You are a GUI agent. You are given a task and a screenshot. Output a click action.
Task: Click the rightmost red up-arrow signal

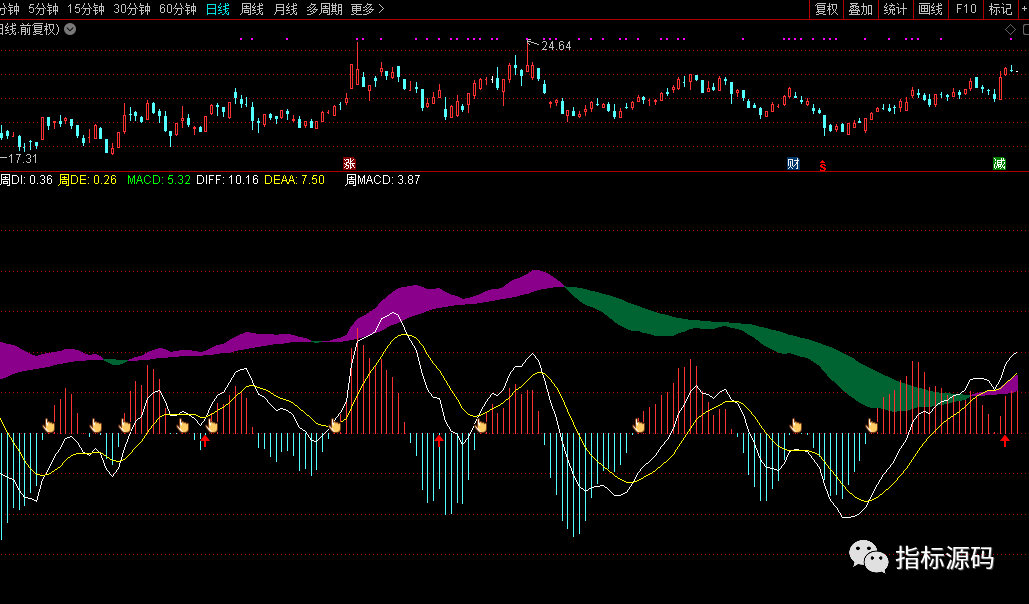point(1005,440)
